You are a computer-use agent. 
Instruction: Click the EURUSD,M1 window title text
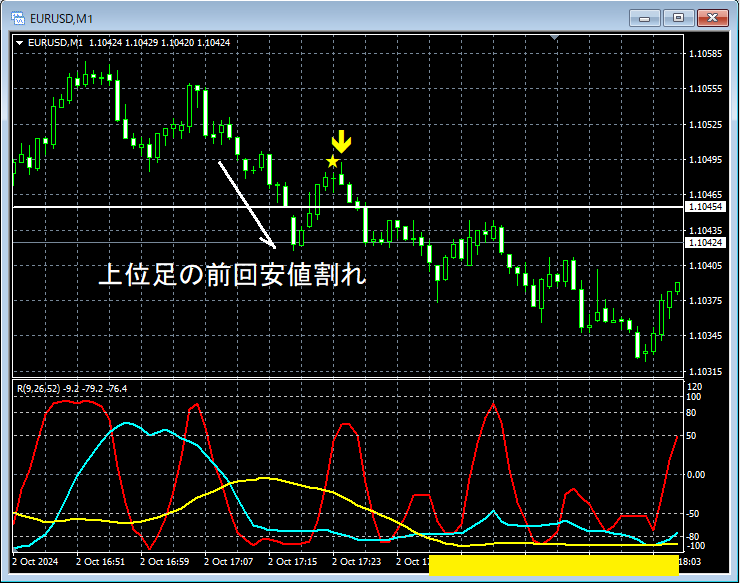(61, 19)
